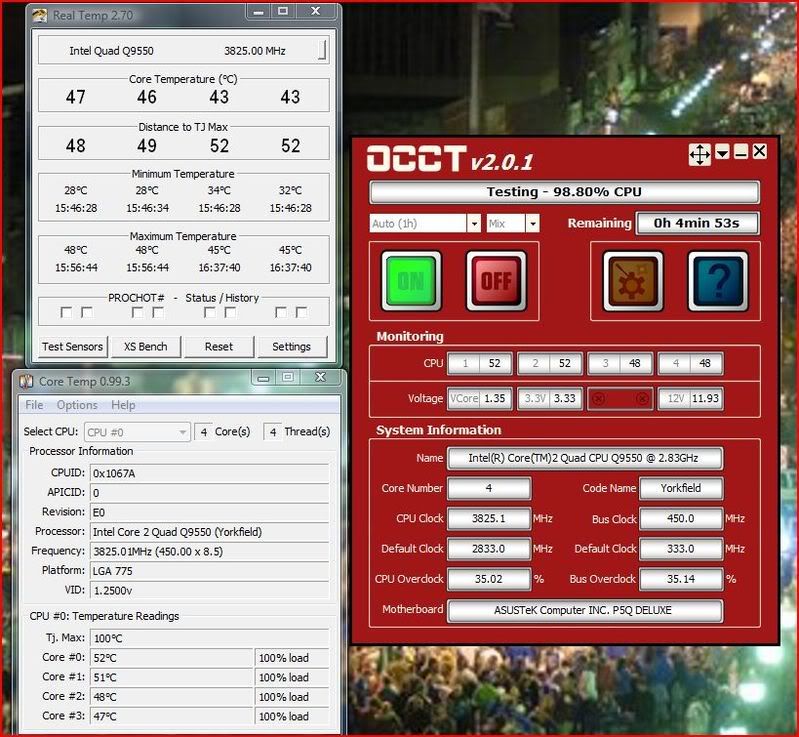Toggle second PROCHOT checkbox for core 4
The image size is (799, 737).
(x=302, y=312)
